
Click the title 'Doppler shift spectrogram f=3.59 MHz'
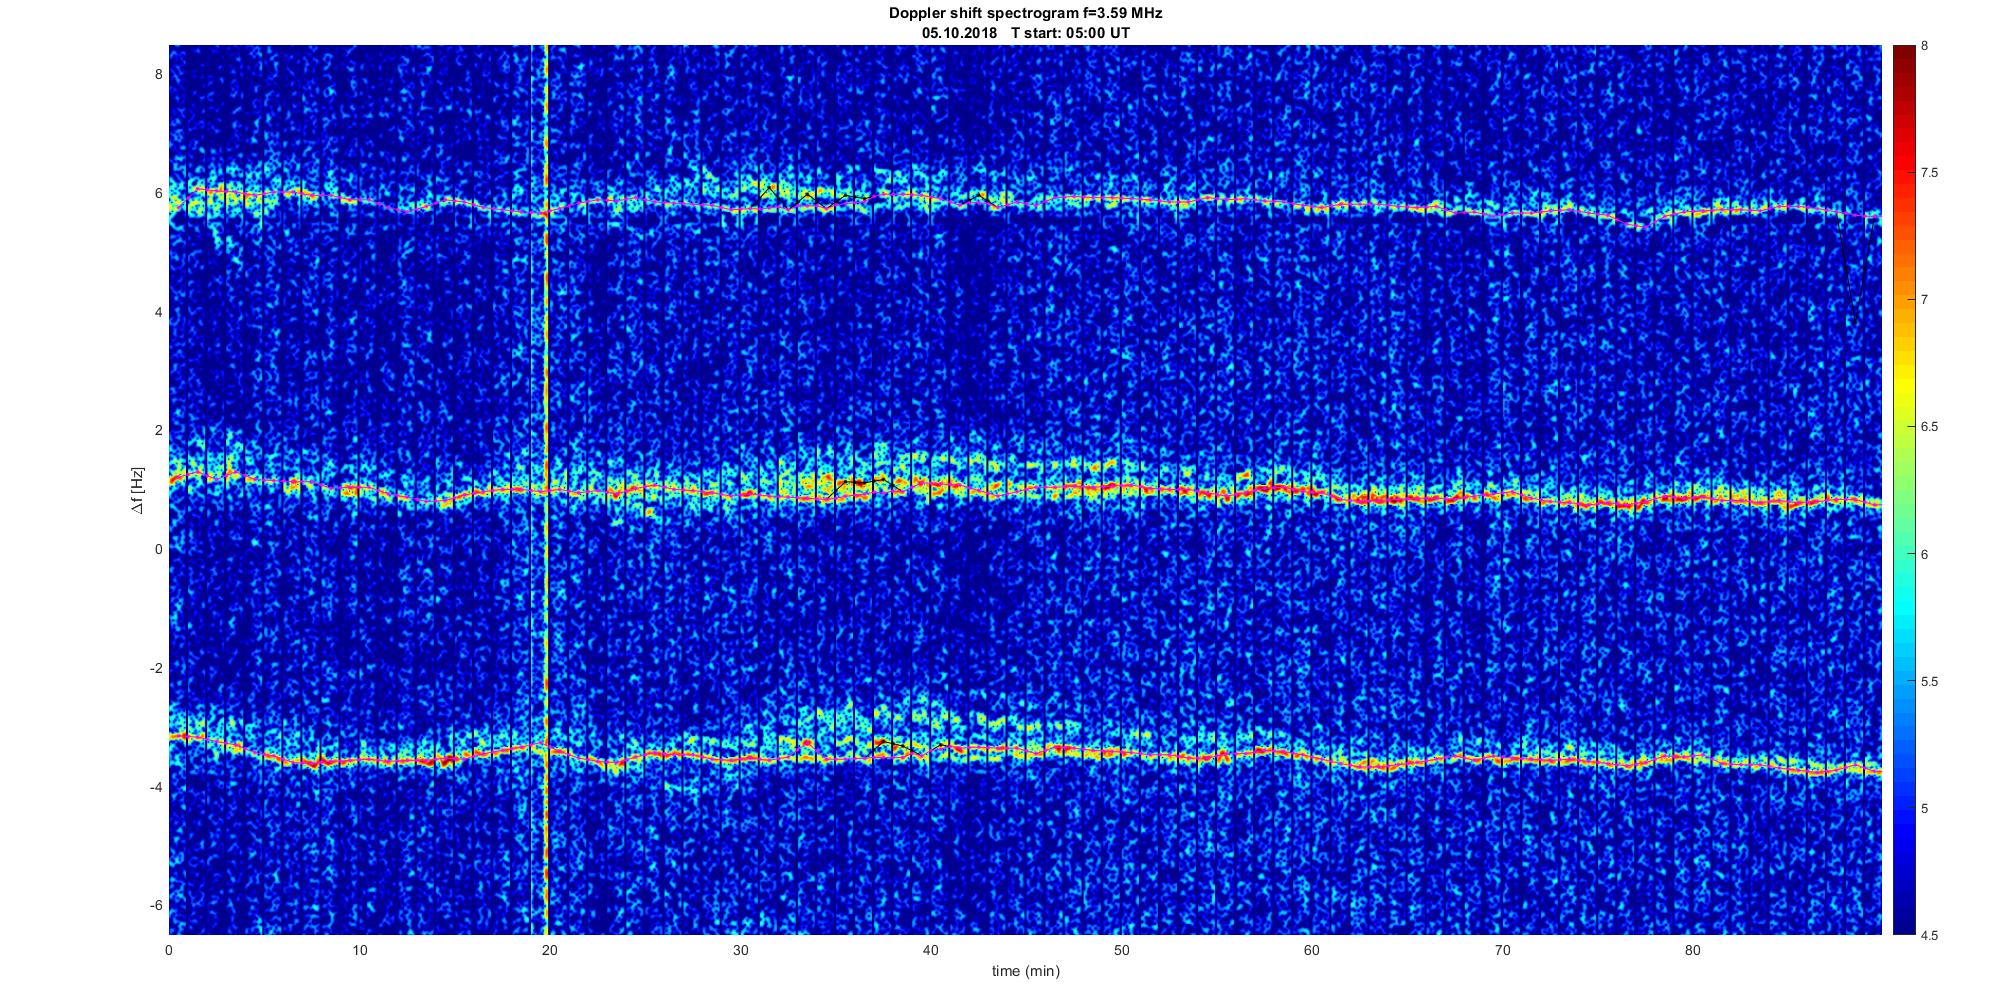[x=1025, y=14]
